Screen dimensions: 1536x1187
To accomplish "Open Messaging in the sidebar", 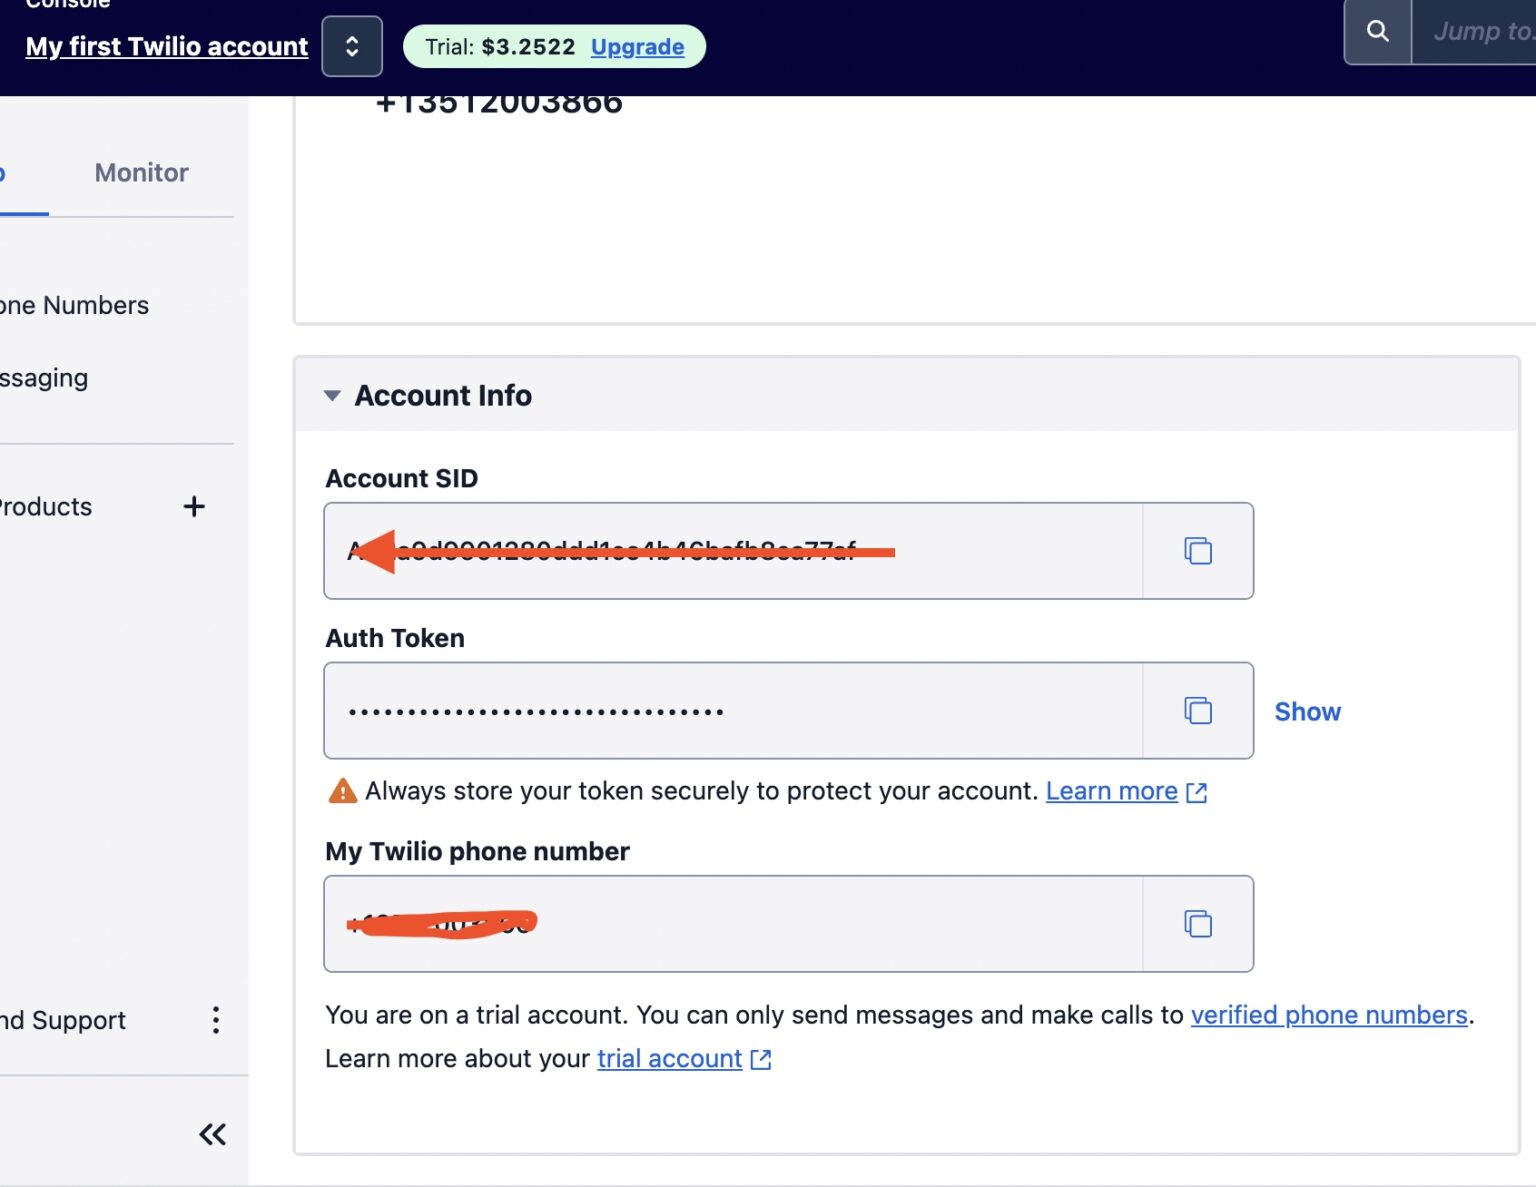I will pos(43,378).
